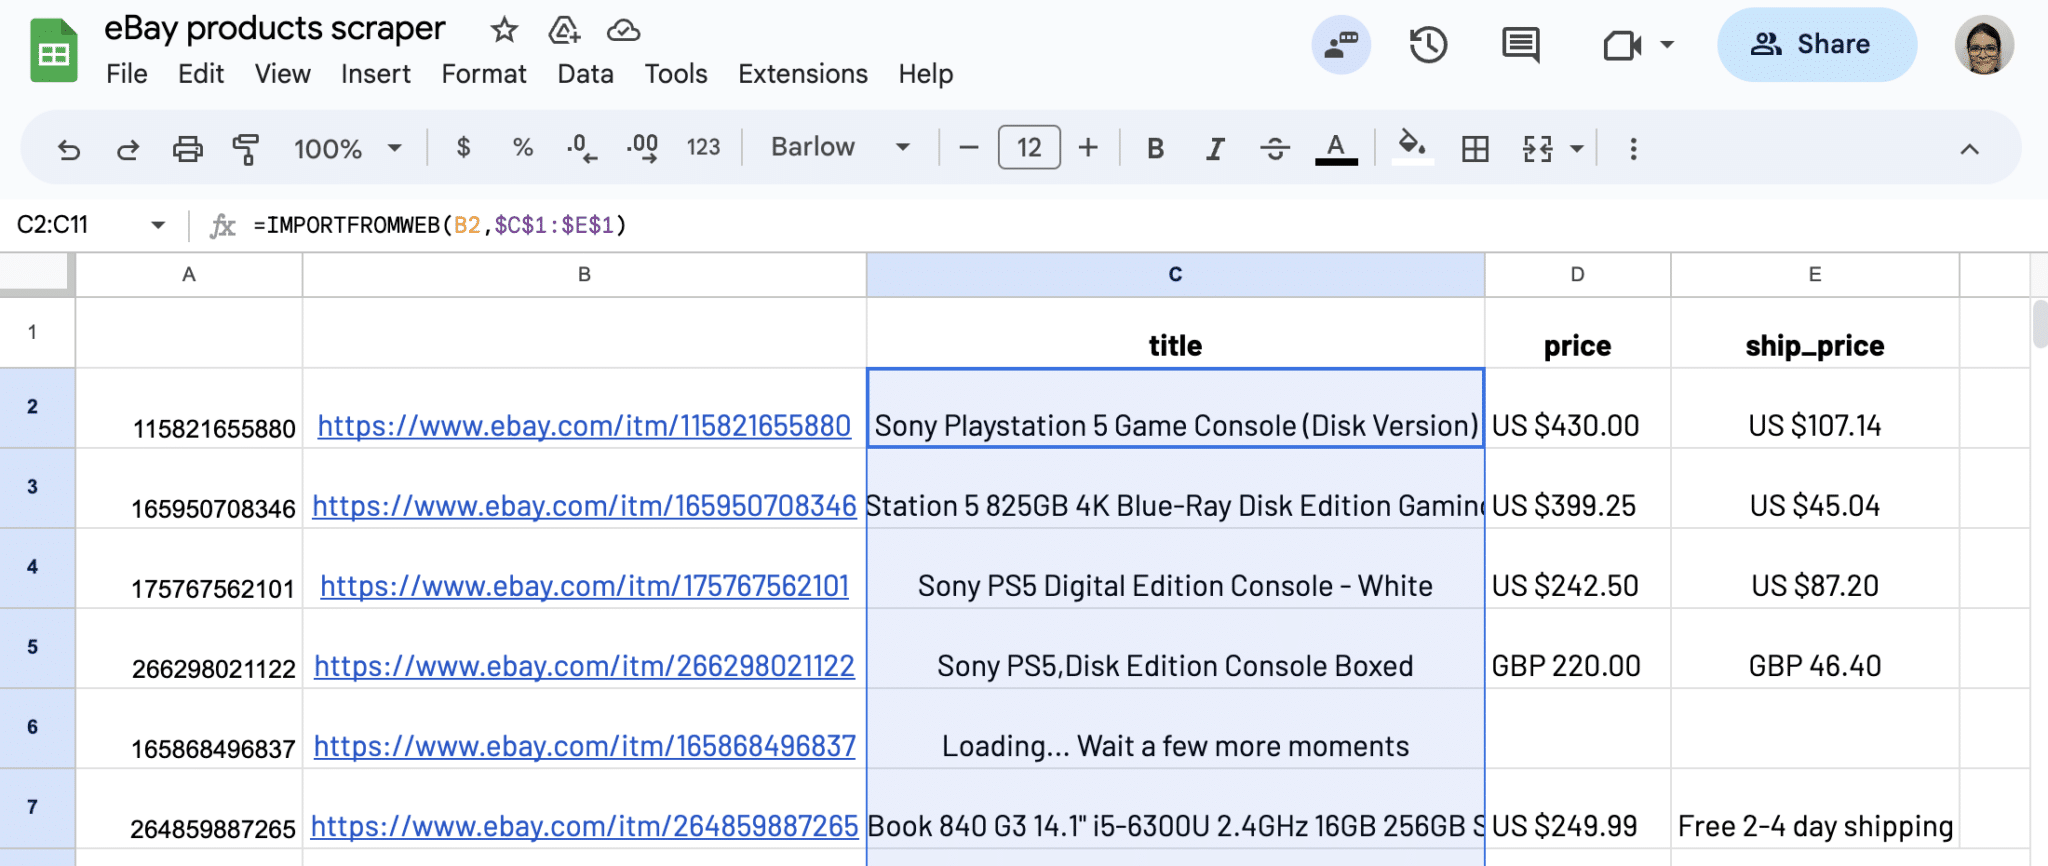Activate the paint format tool
Screen dimensions: 2048x866
click(245, 149)
